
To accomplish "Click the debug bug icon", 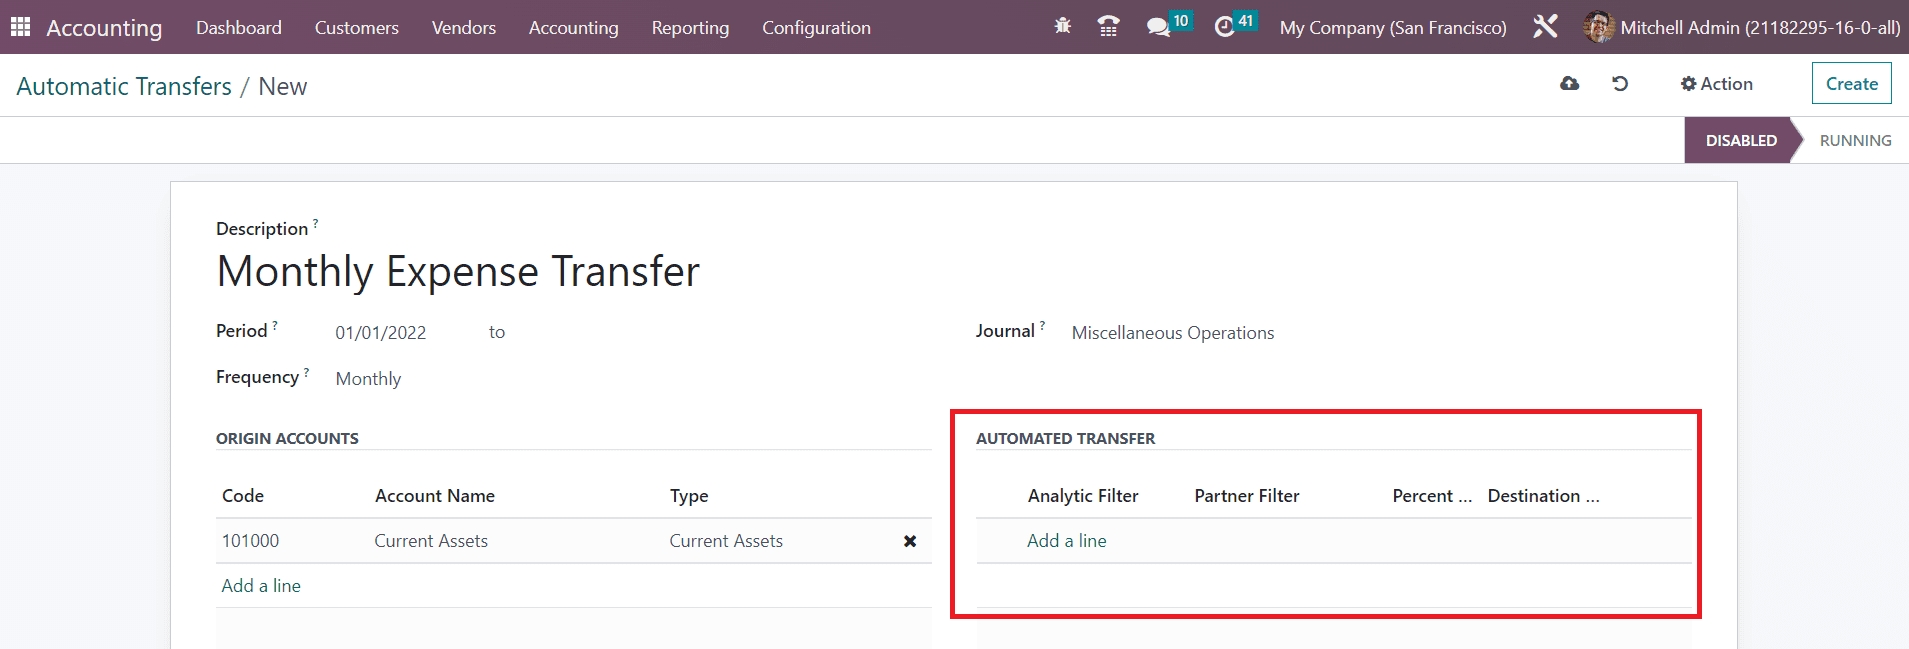I will point(1062,27).
